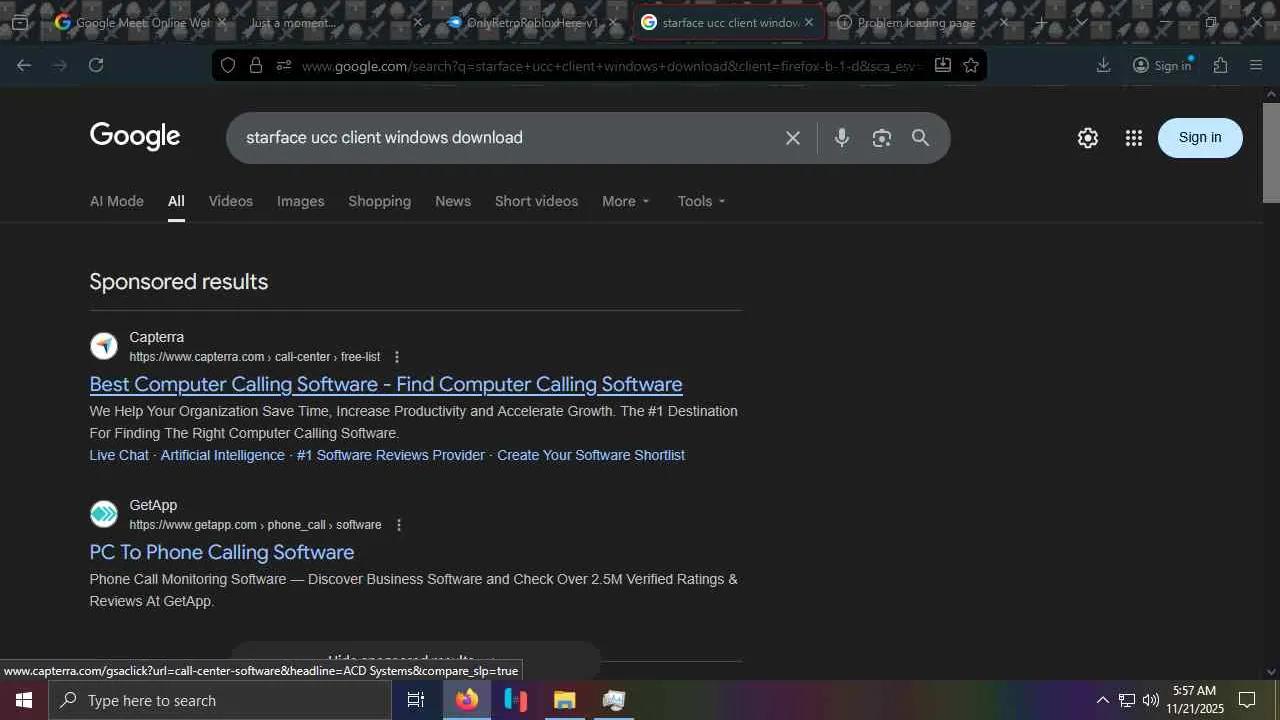Close the Google Meet tab

point(222,22)
